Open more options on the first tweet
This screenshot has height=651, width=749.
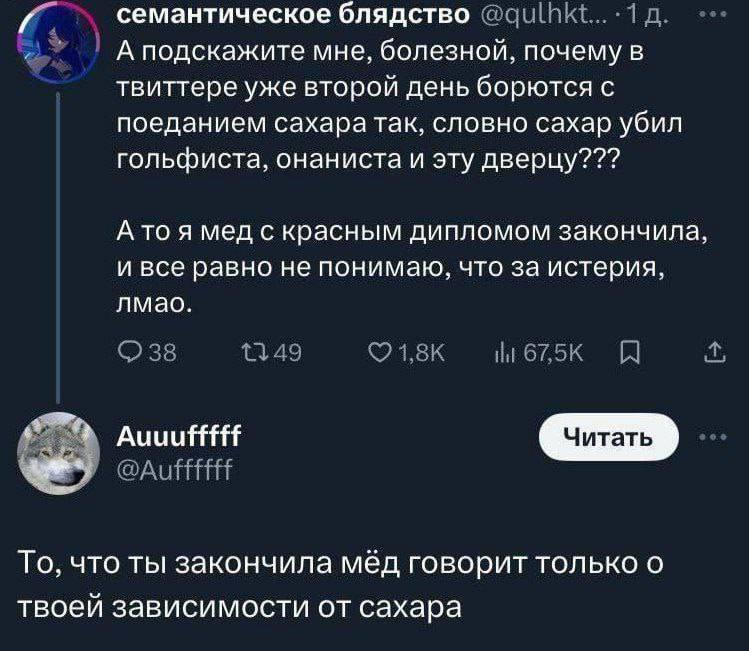coord(714,14)
